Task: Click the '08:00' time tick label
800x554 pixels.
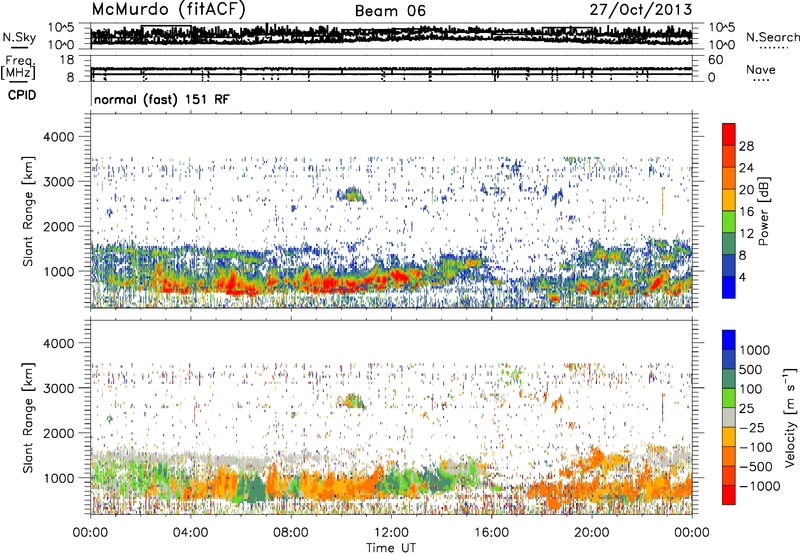Action: point(290,533)
